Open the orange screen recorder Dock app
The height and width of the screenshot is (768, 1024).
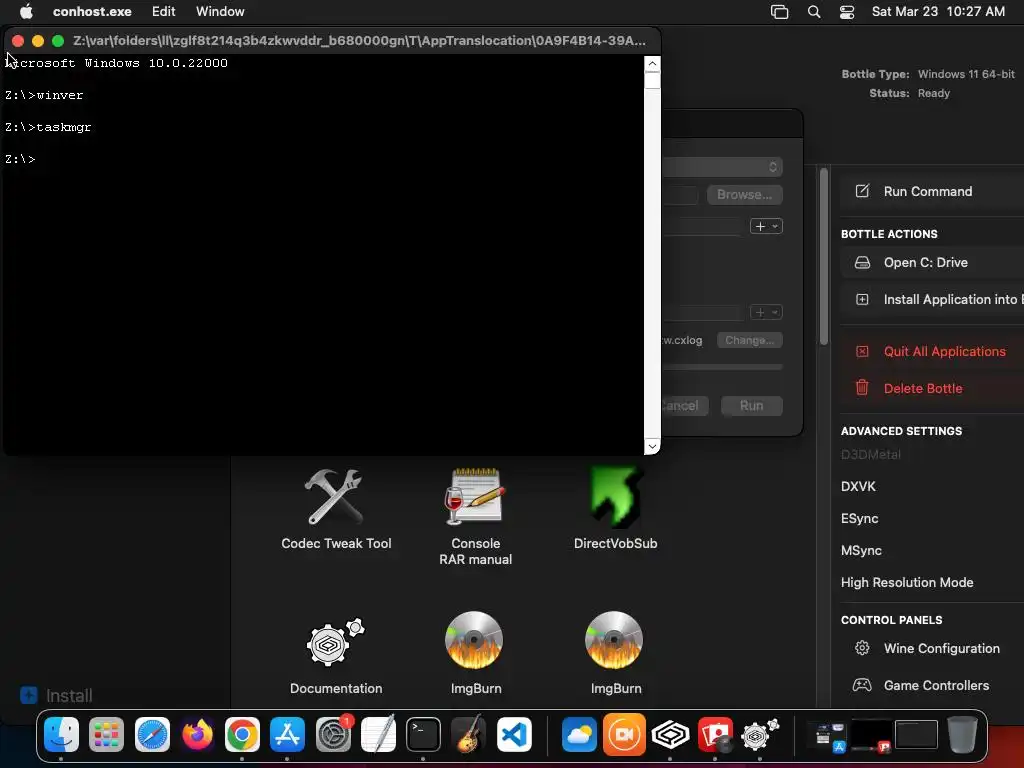(624, 734)
